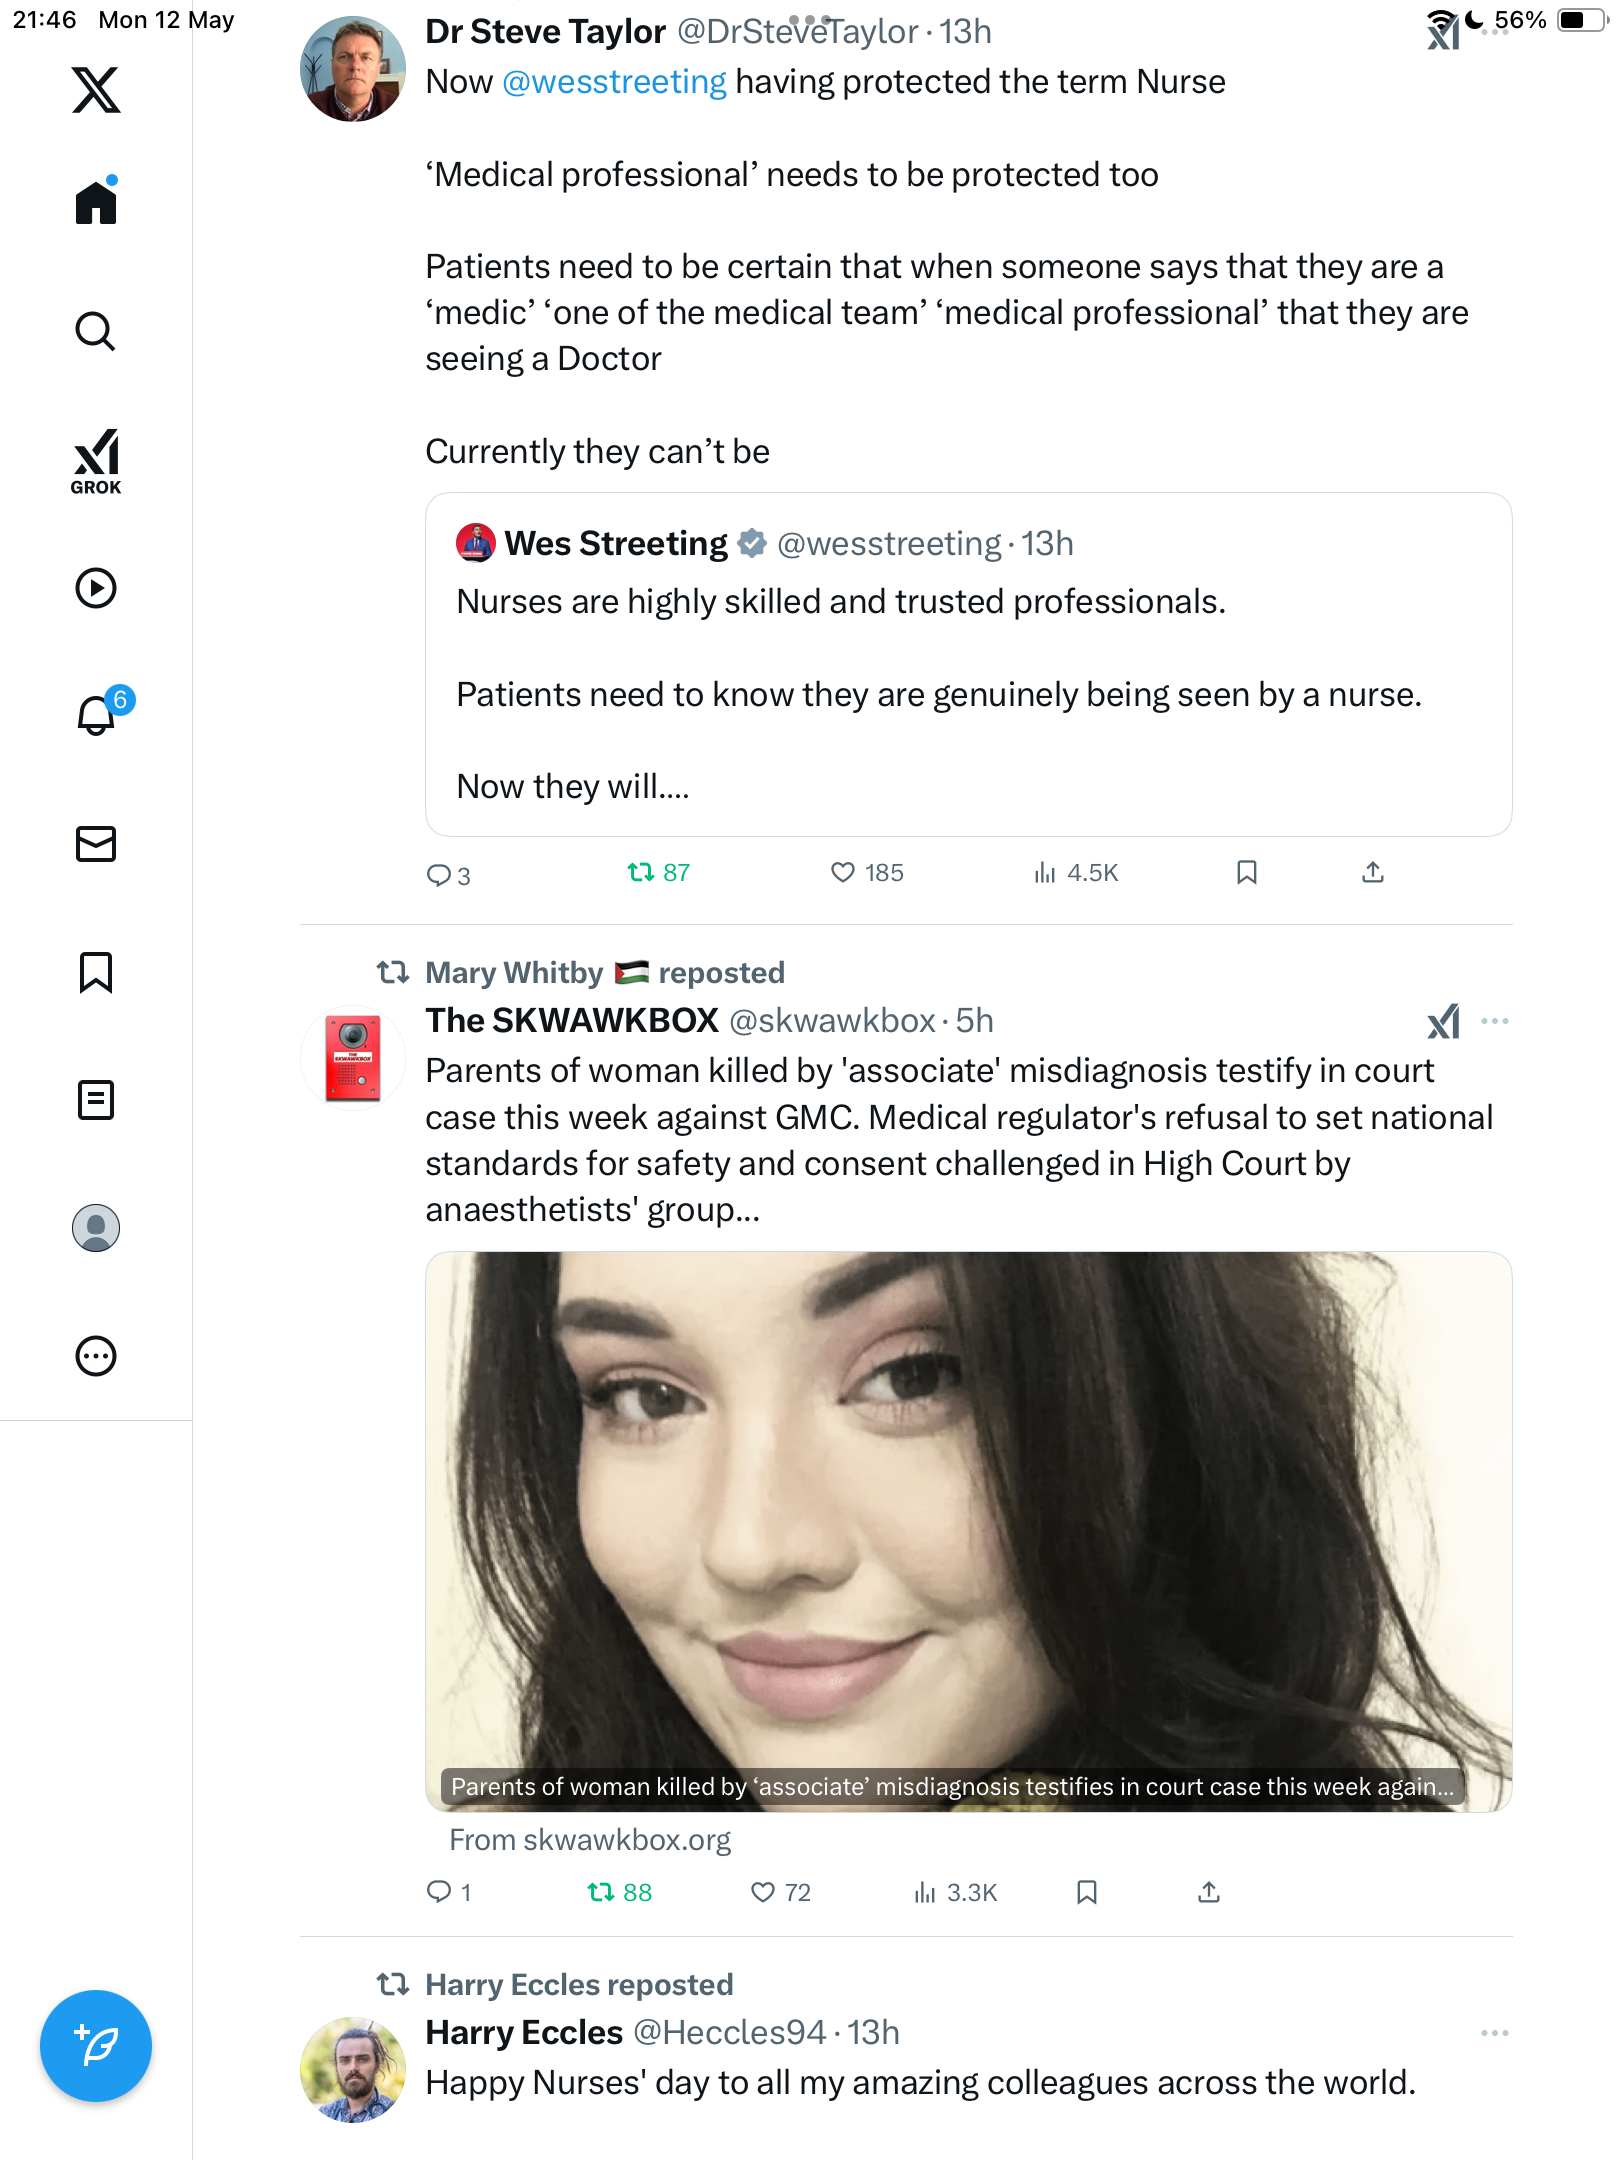Open more options on Harry Eccles post
This screenshot has width=1620, height=2160.
coord(1495,2033)
